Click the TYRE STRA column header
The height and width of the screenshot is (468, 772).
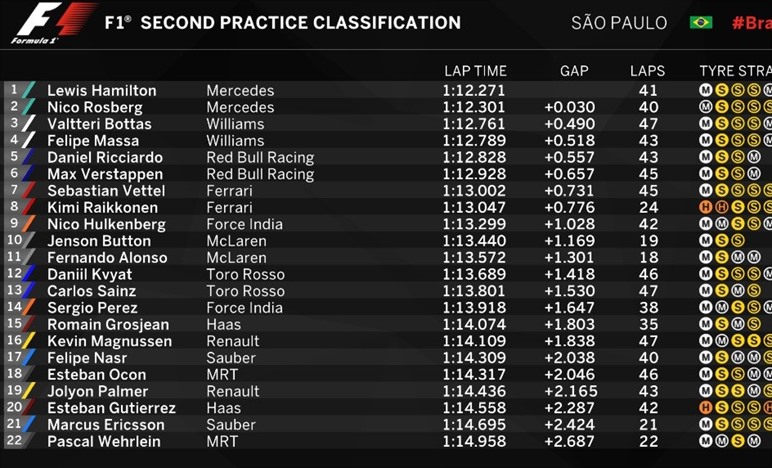point(736,71)
